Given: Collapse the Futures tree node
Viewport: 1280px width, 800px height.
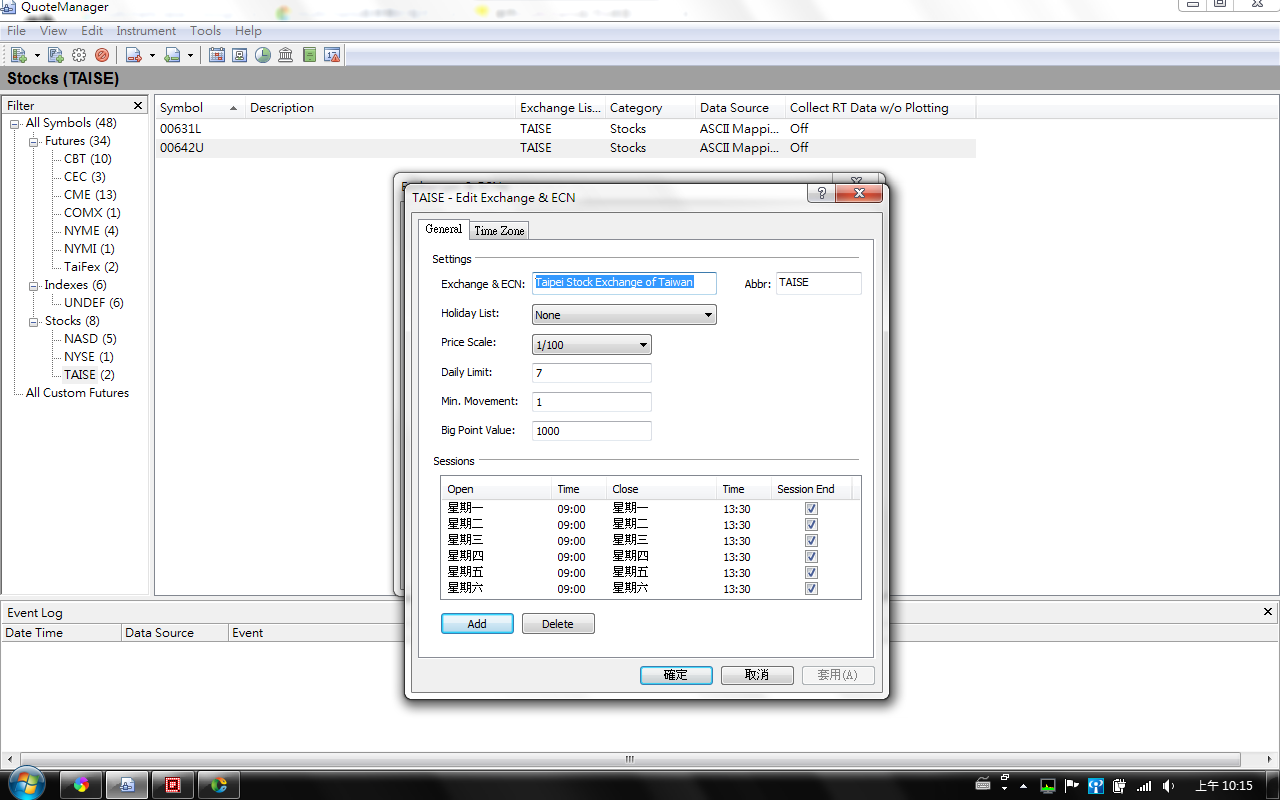Looking at the screenshot, I should 34,141.
